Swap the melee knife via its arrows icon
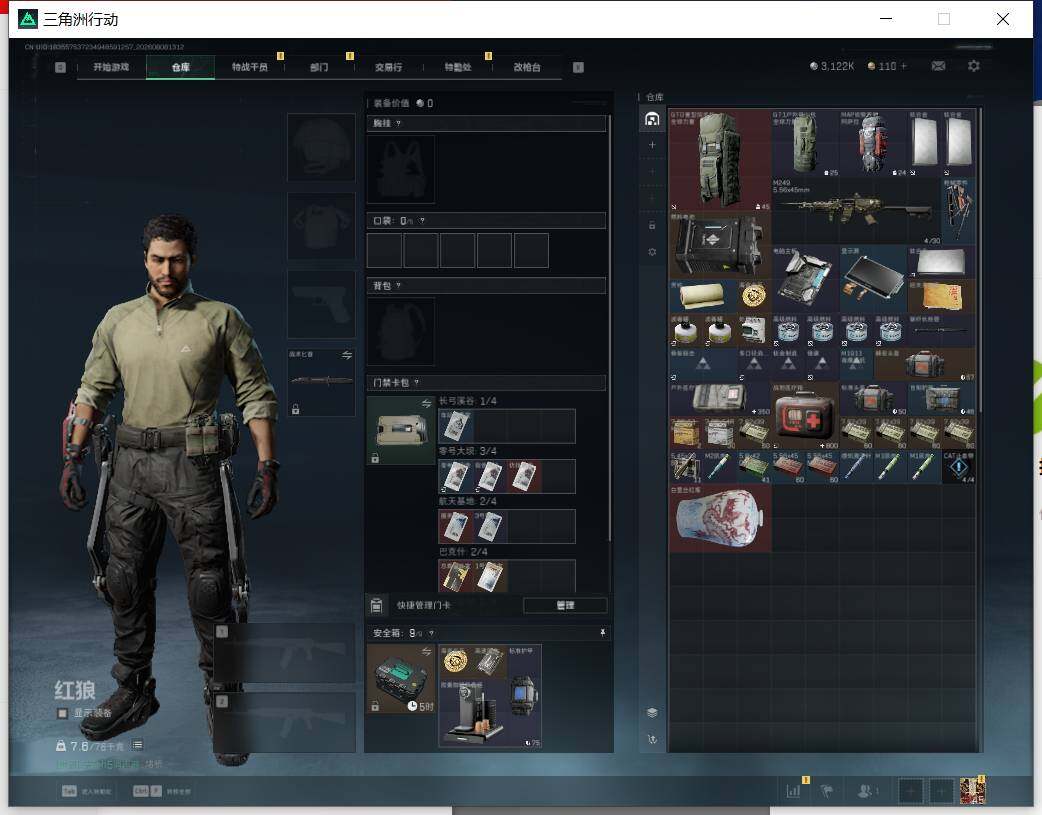1042x815 pixels. pos(347,355)
